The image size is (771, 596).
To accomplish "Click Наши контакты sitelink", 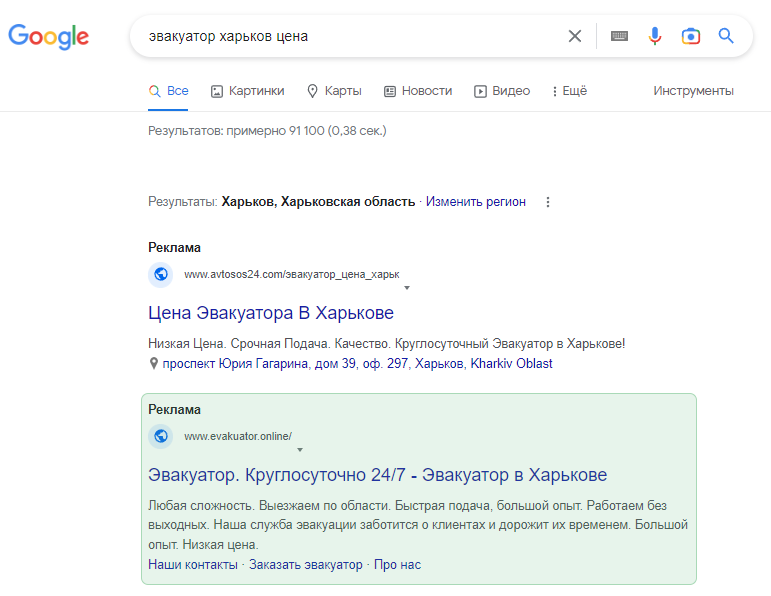I will [193, 565].
